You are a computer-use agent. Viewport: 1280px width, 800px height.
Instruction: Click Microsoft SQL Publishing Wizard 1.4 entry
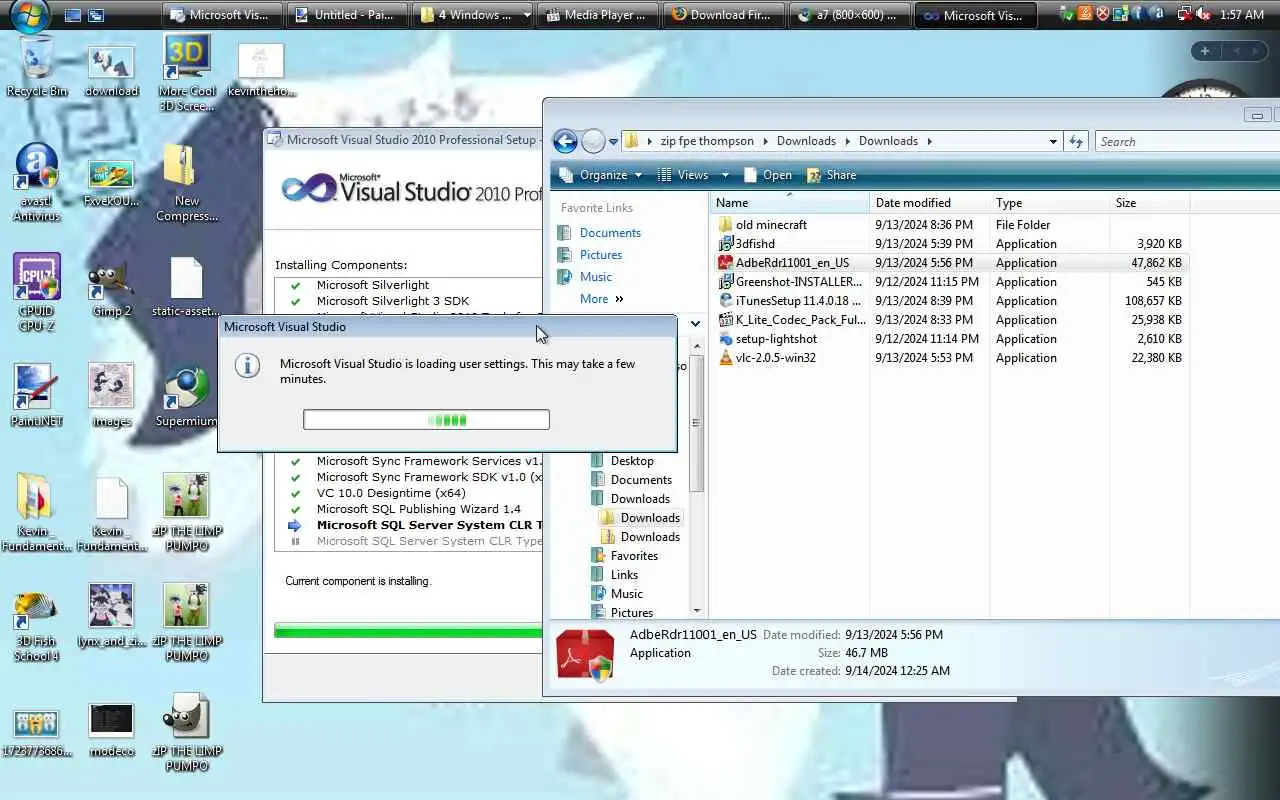tap(418, 509)
